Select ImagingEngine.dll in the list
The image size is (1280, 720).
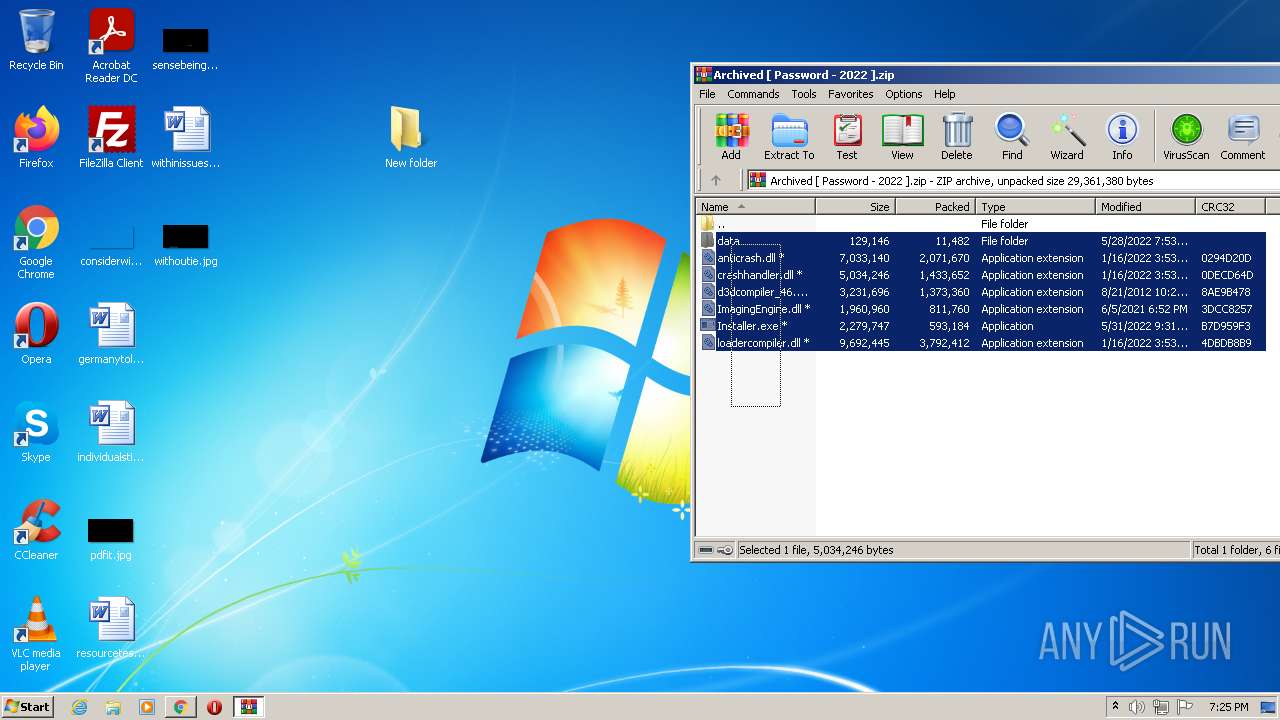pyautogui.click(x=981, y=309)
